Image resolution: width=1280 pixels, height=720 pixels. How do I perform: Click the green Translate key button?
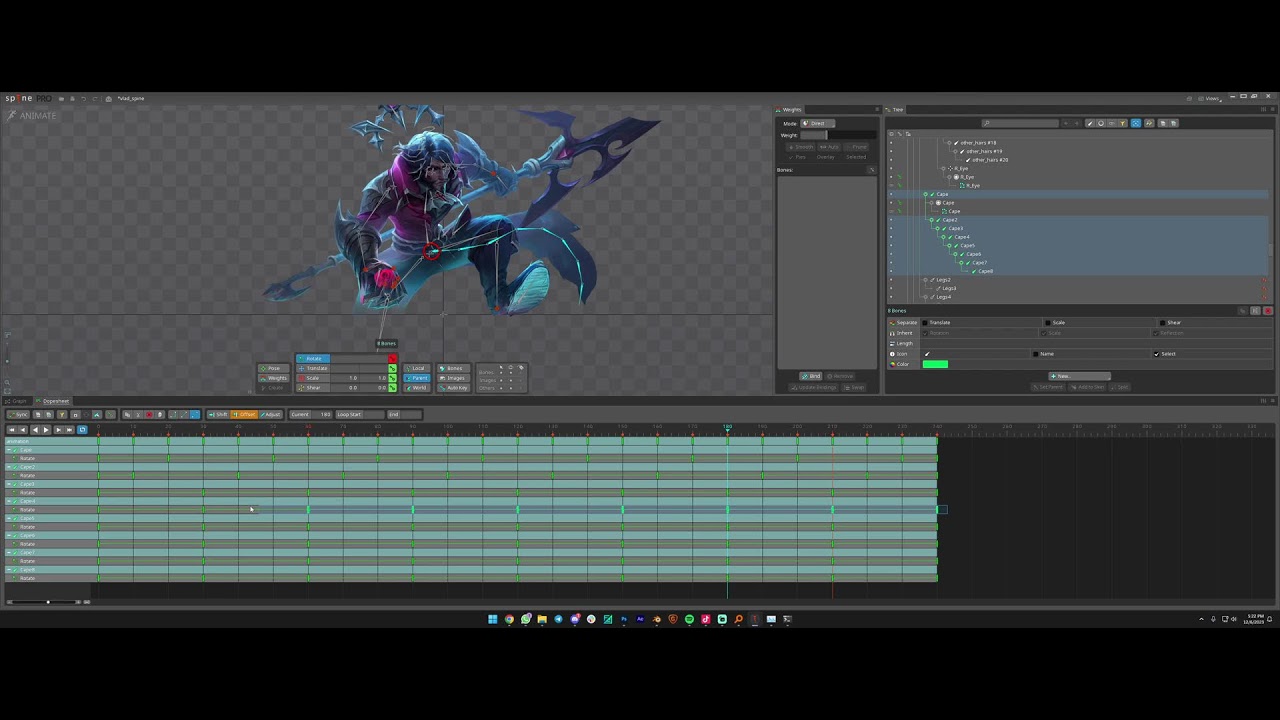click(x=392, y=368)
